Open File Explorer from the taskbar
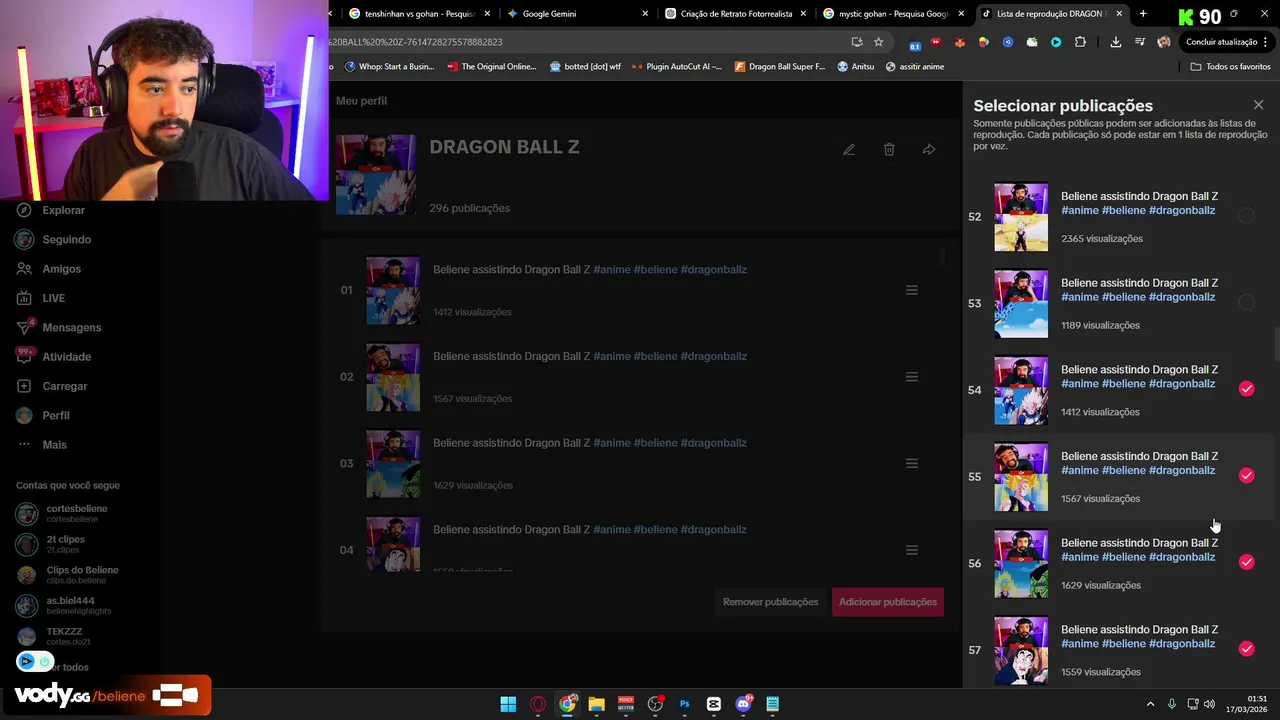1280x720 pixels. [x=596, y=704]
